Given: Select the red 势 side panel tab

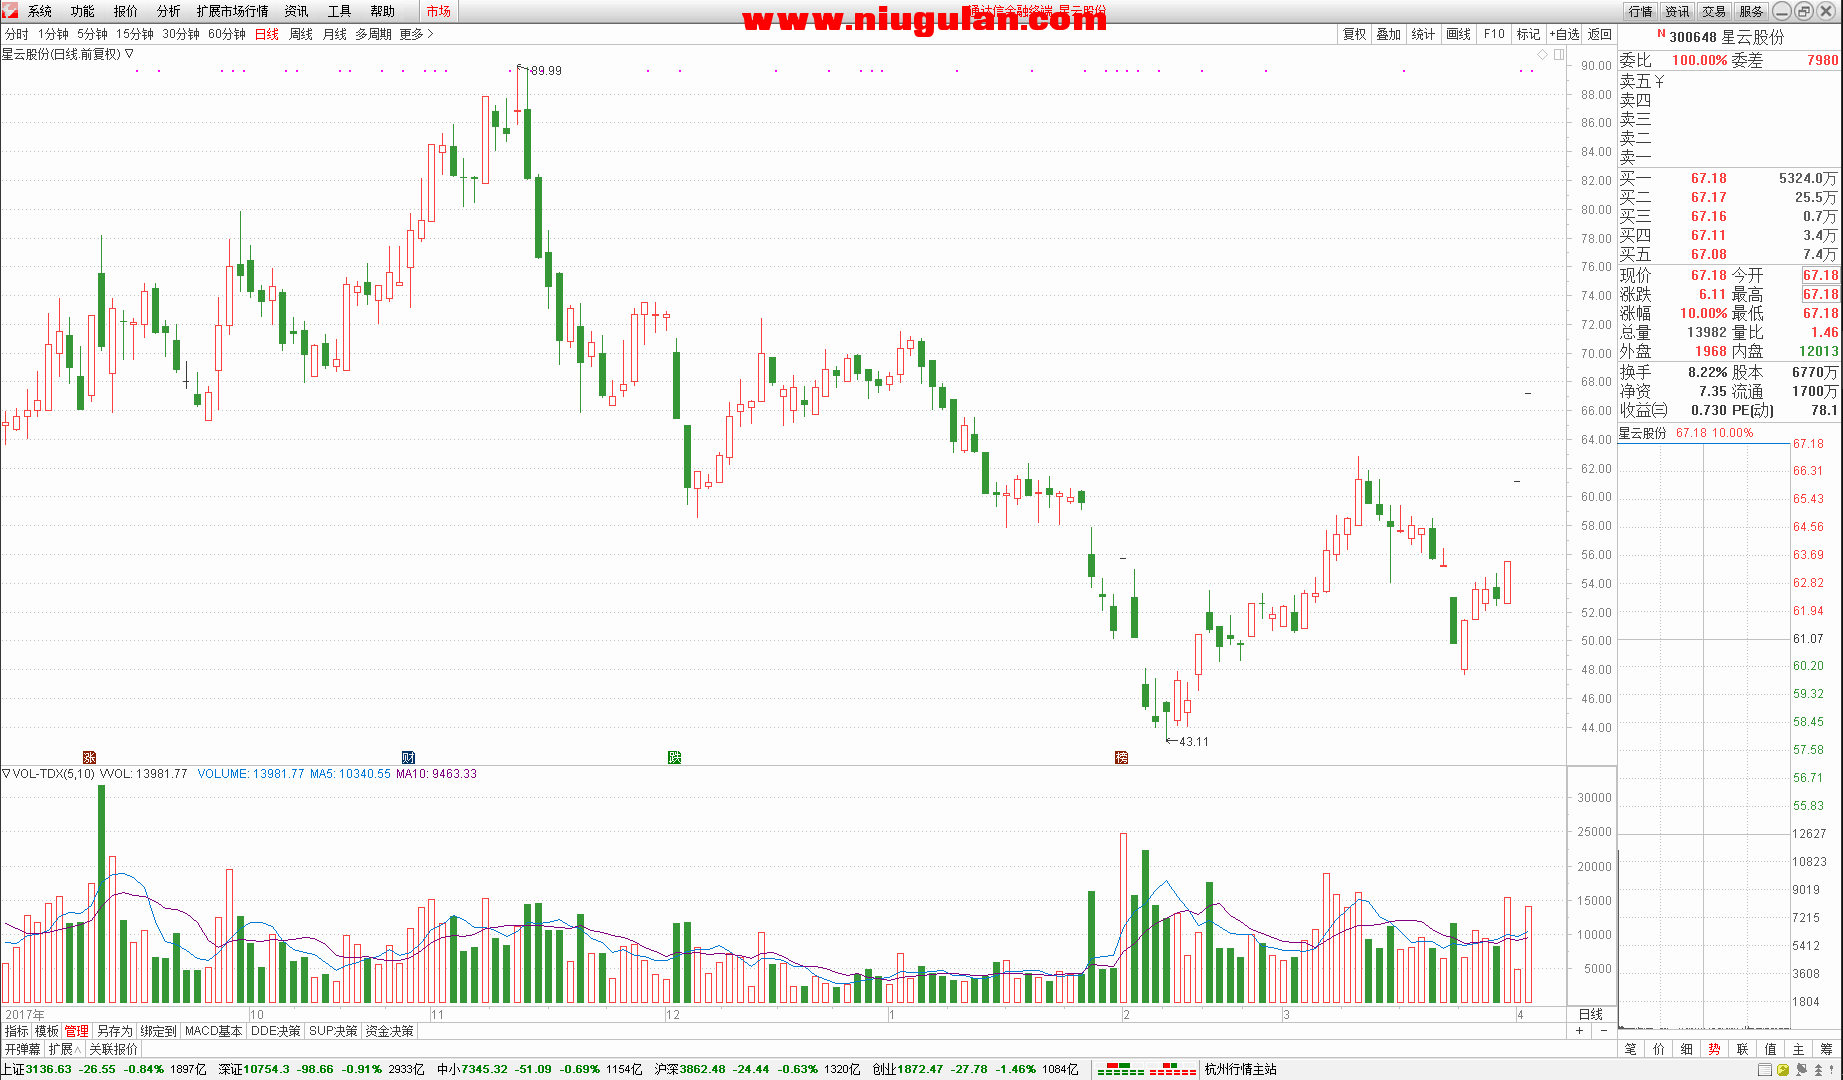Looking at the screenshot, I should (1715, 1049).
